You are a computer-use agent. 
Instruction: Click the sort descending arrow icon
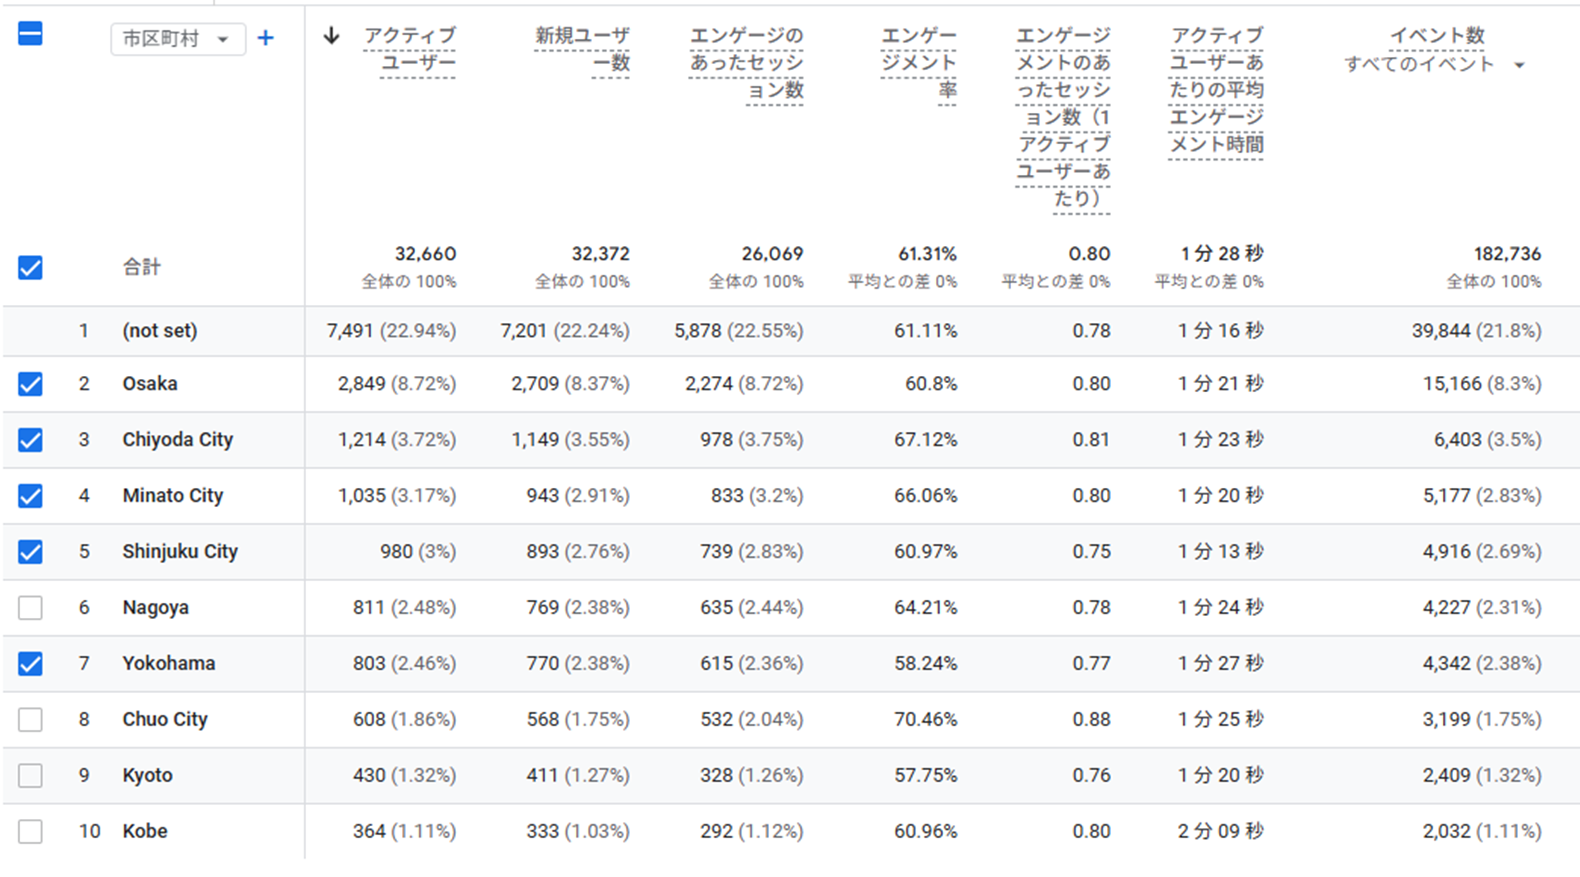(332, 36)
